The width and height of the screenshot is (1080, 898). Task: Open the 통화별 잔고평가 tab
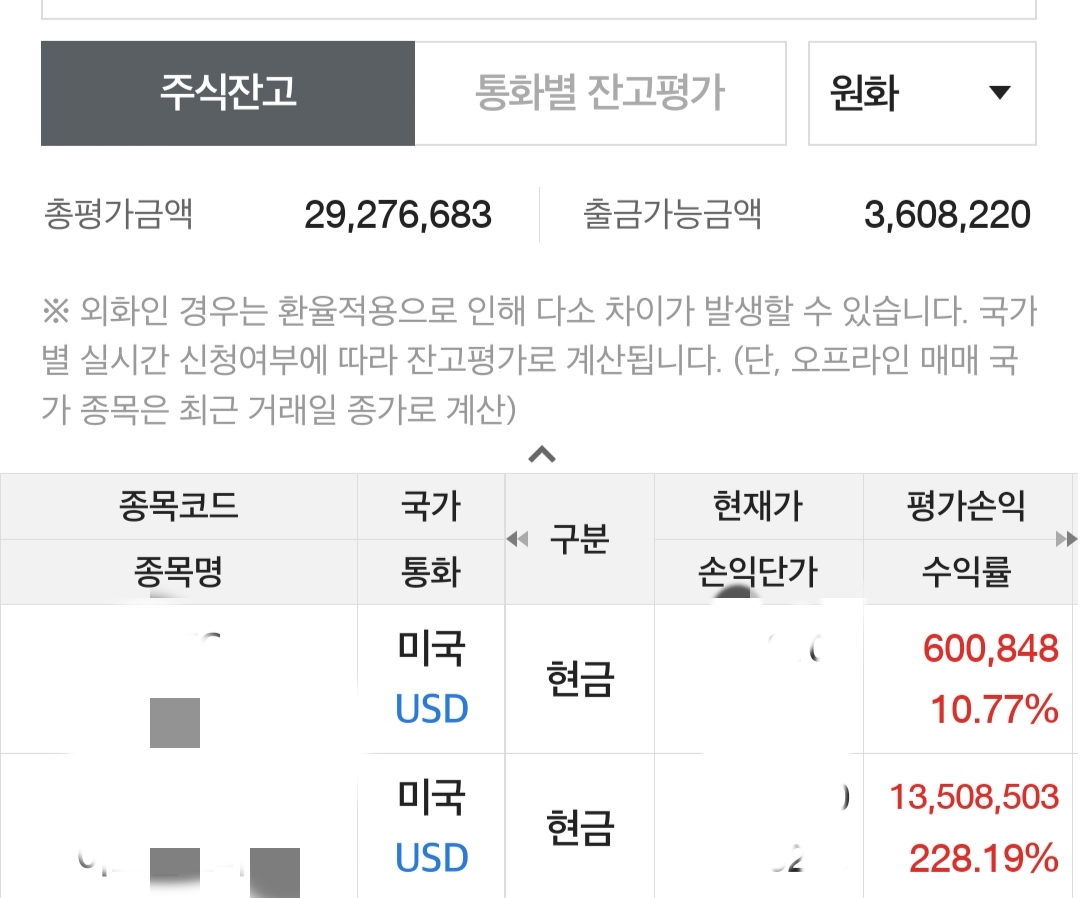600,93
